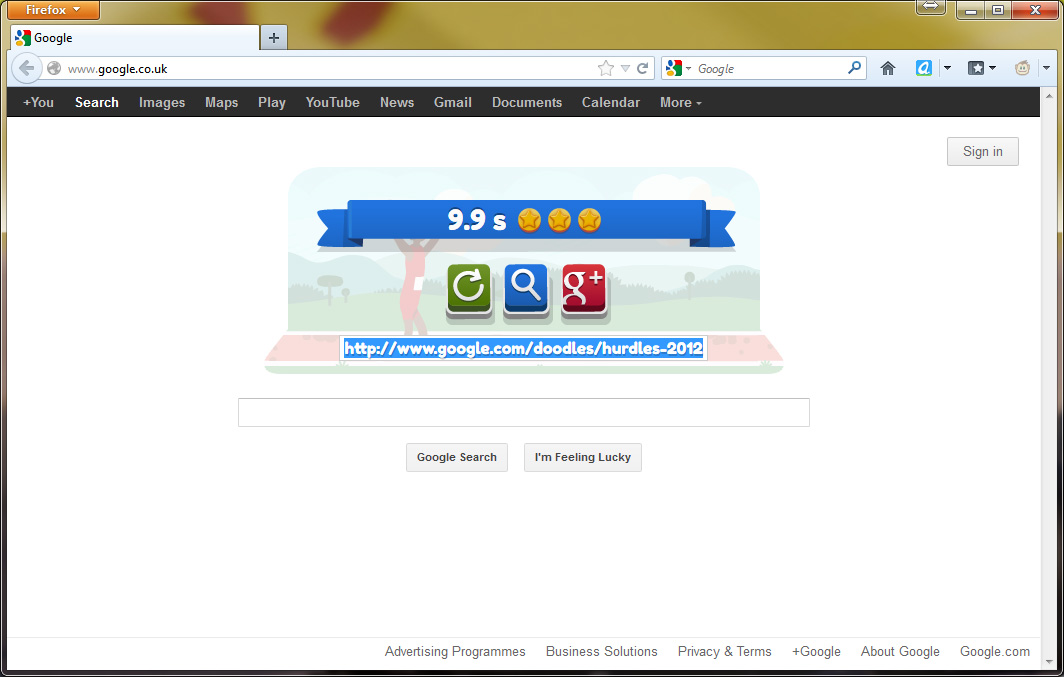Viewport: 1064px width, 677px height.
Task: Click the blue 'a' addon toolbar icon
Action: coord(924,69)
